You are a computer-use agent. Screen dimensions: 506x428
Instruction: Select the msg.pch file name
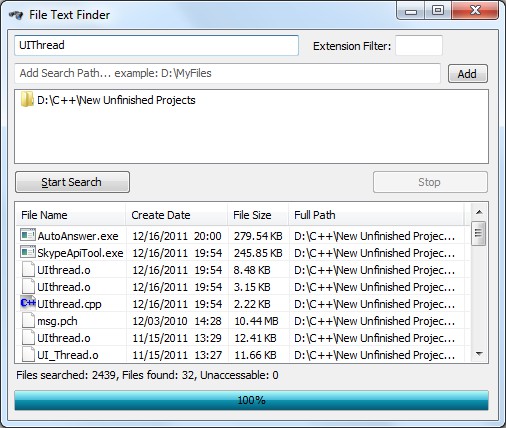(x=57, y=321)
